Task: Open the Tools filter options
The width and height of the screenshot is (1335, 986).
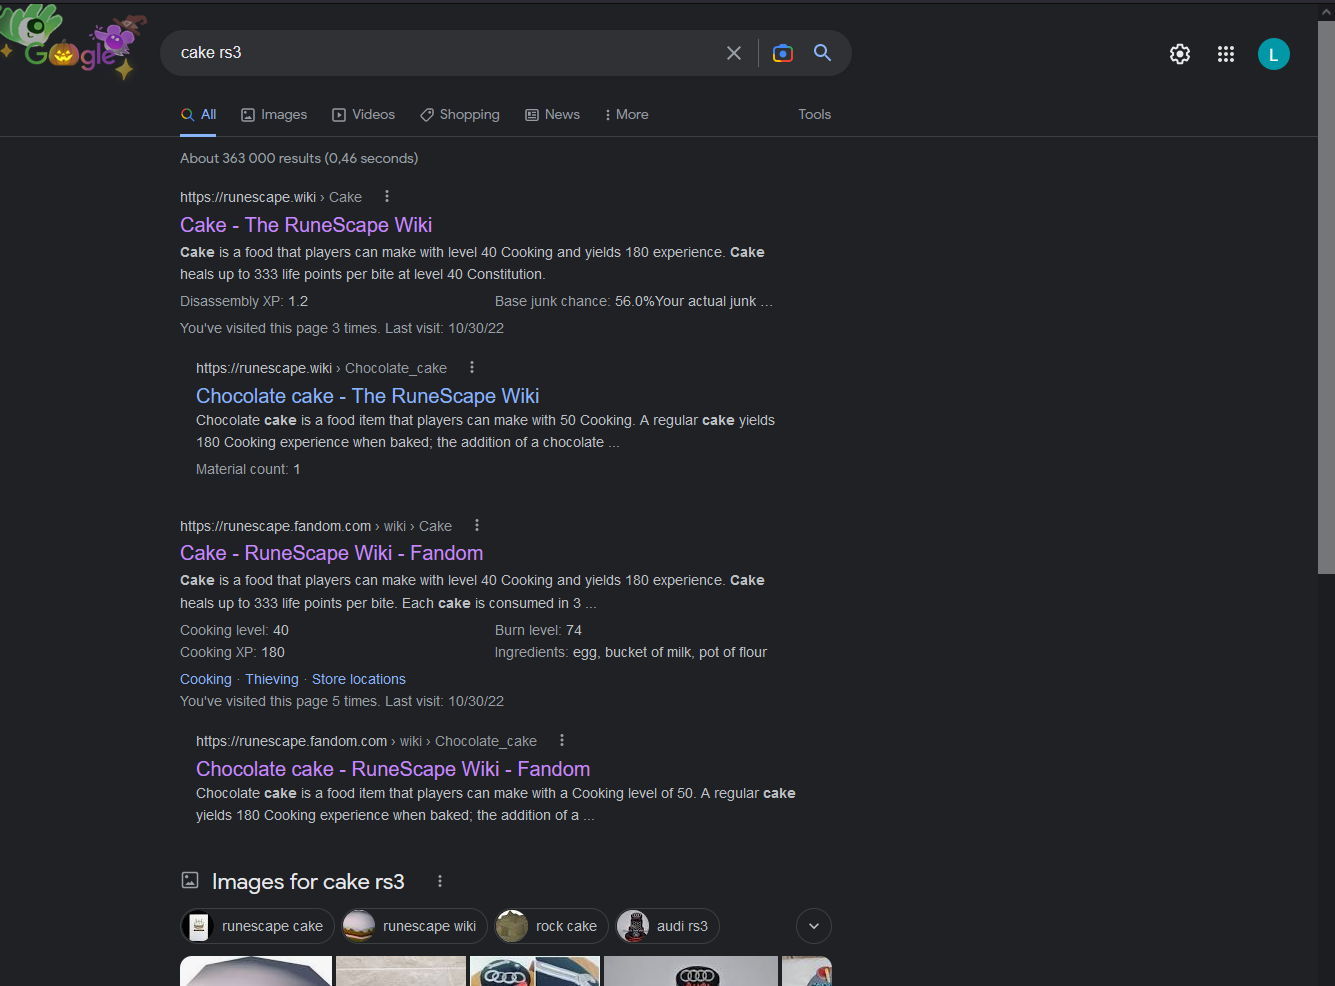Action: coord(814,115)
